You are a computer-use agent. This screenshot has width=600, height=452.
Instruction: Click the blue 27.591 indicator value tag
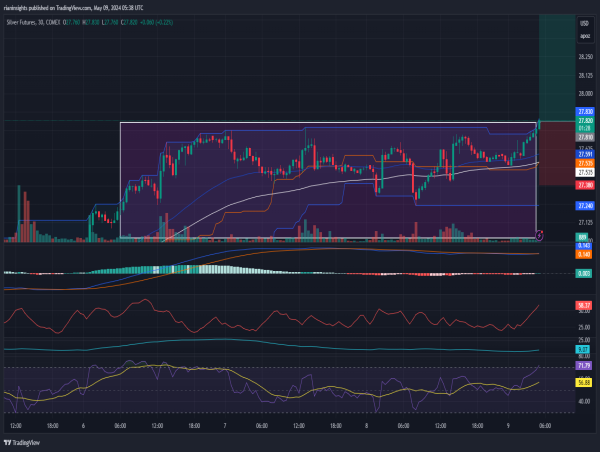(585, 154)
